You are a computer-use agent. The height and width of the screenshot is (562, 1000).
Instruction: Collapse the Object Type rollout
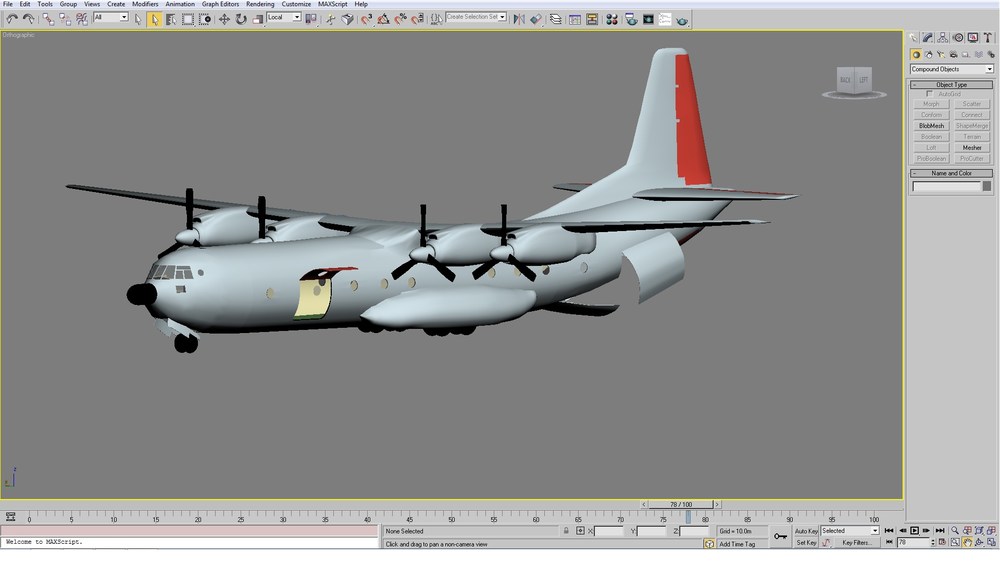951,84
